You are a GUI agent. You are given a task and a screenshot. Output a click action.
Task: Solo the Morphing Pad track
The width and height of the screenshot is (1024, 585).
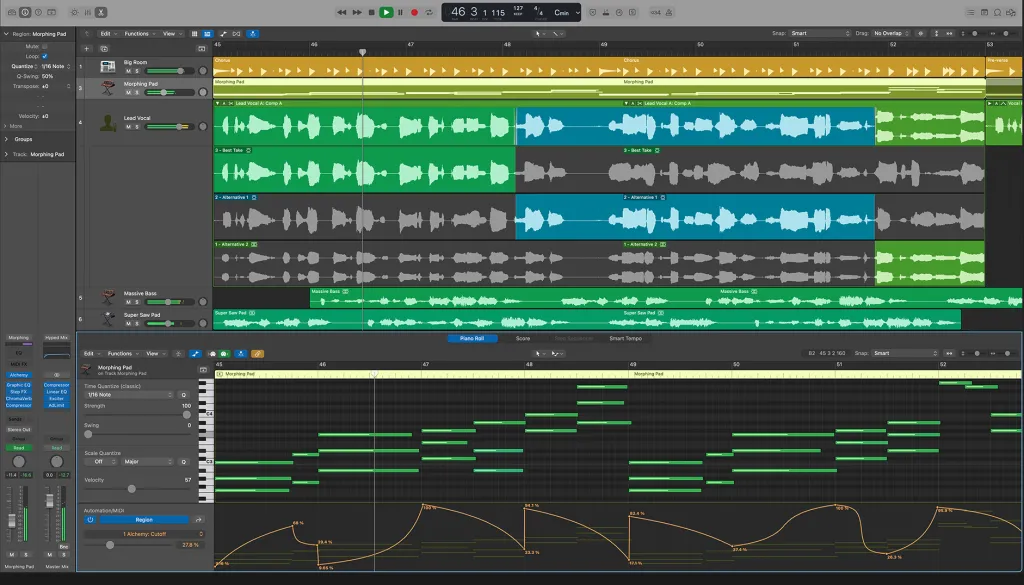click(x=136, y=93)
